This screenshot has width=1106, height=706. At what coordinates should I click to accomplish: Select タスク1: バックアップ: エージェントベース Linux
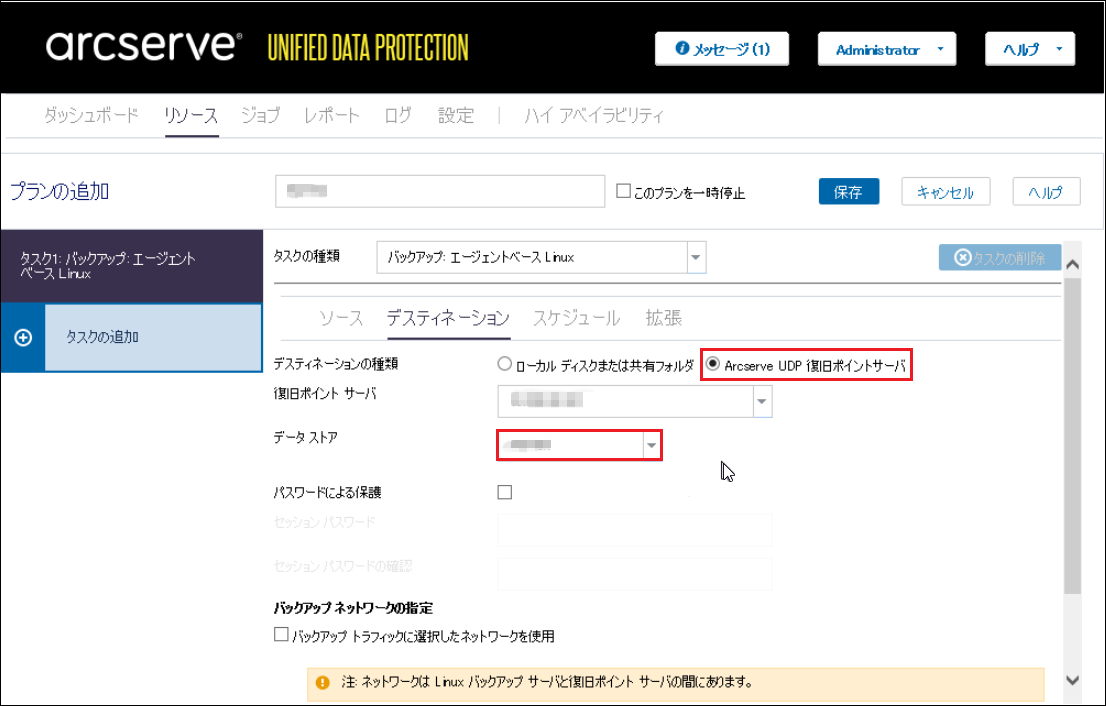pos(132,266)
